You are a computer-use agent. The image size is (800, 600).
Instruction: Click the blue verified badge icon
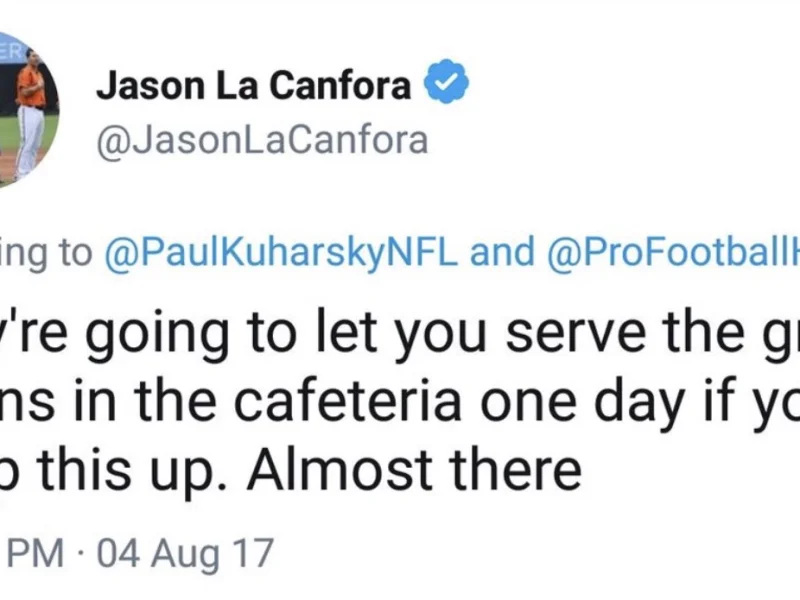(447, 86)
